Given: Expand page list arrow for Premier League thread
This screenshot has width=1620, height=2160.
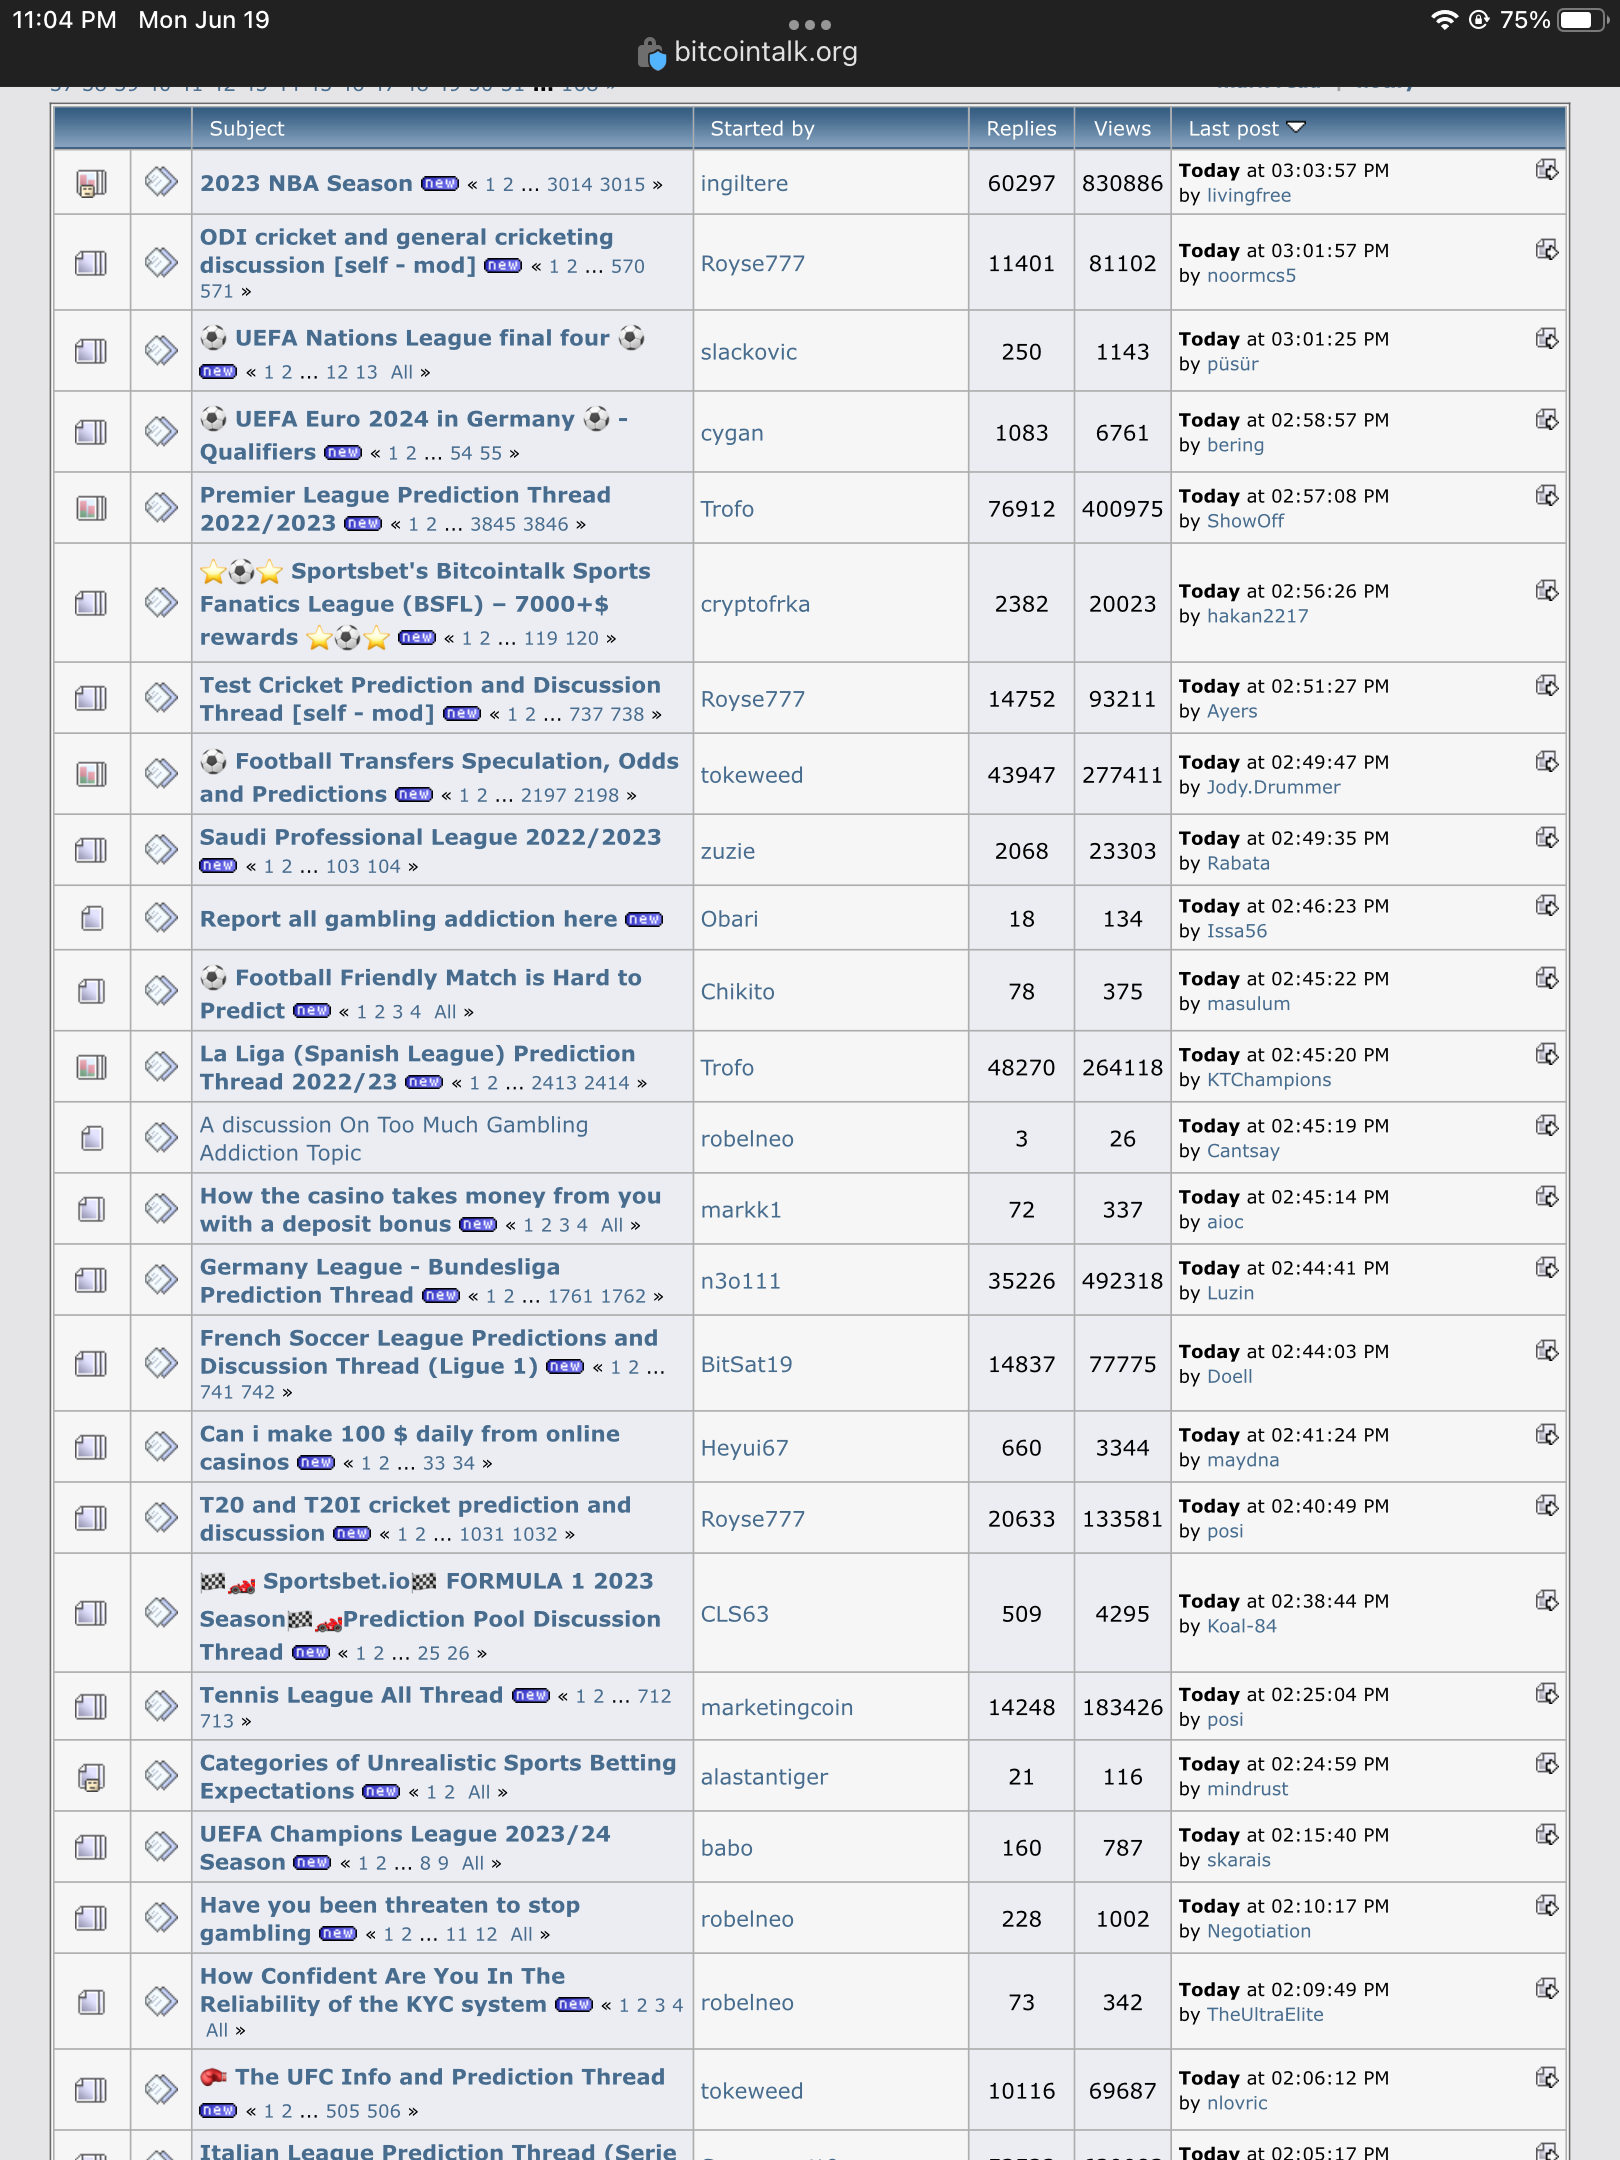Looking at the screenshot, I should point(581,525).
